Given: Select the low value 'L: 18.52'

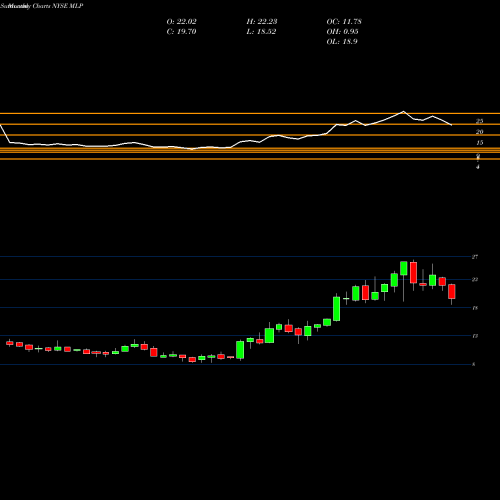Looking at the screenshot, I should [261, 32].
